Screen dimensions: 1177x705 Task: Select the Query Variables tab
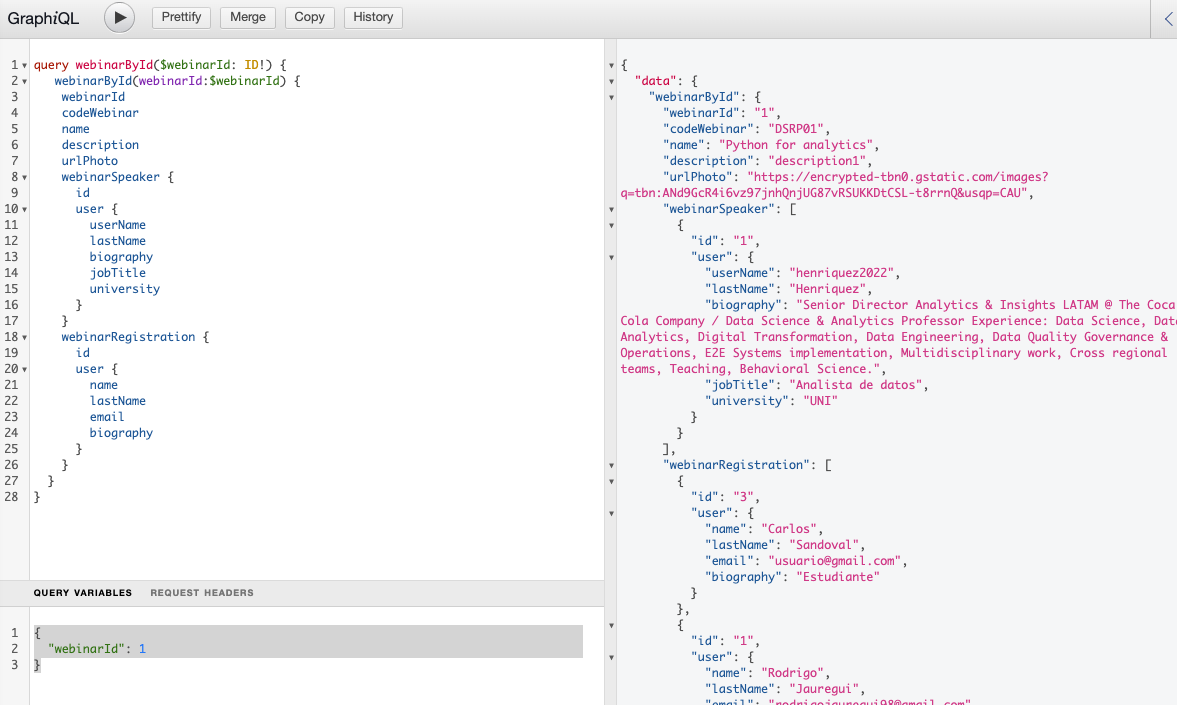coord(83,592)
